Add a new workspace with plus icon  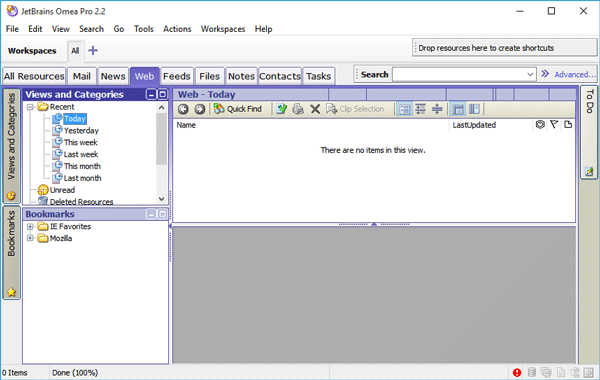(93, 51)
